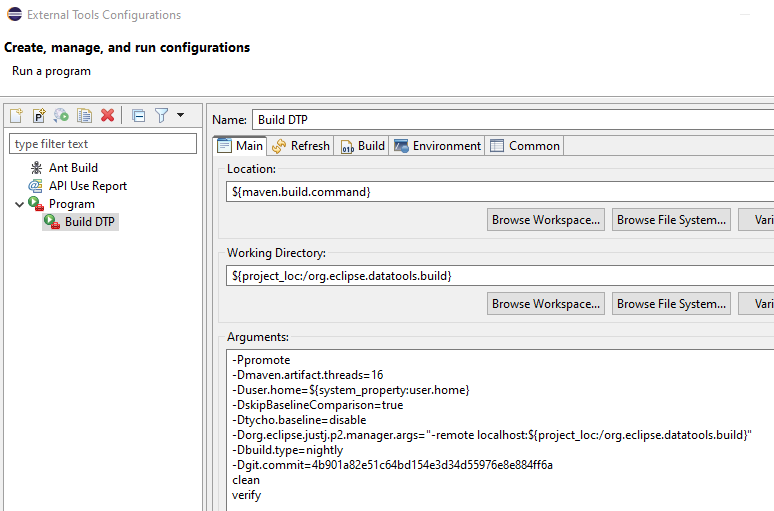
Task: Click the Export launch configuration icon
Action: point(62,116)
